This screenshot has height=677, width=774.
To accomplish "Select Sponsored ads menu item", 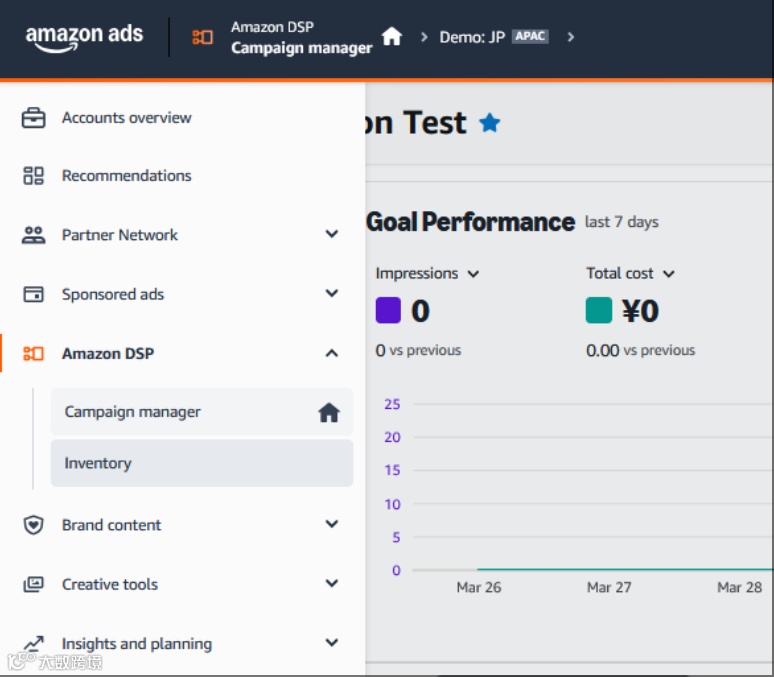I will (x=113, y=294).
